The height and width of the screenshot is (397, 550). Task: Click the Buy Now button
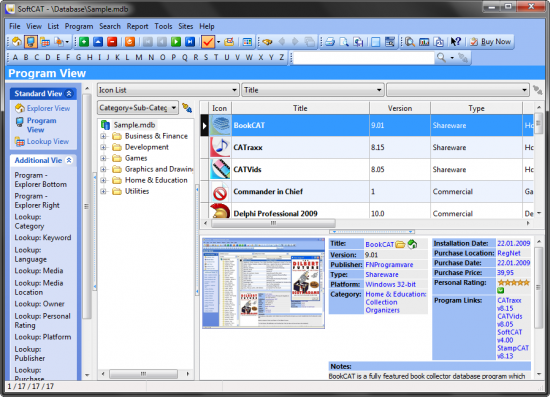[x=491, y=42]
